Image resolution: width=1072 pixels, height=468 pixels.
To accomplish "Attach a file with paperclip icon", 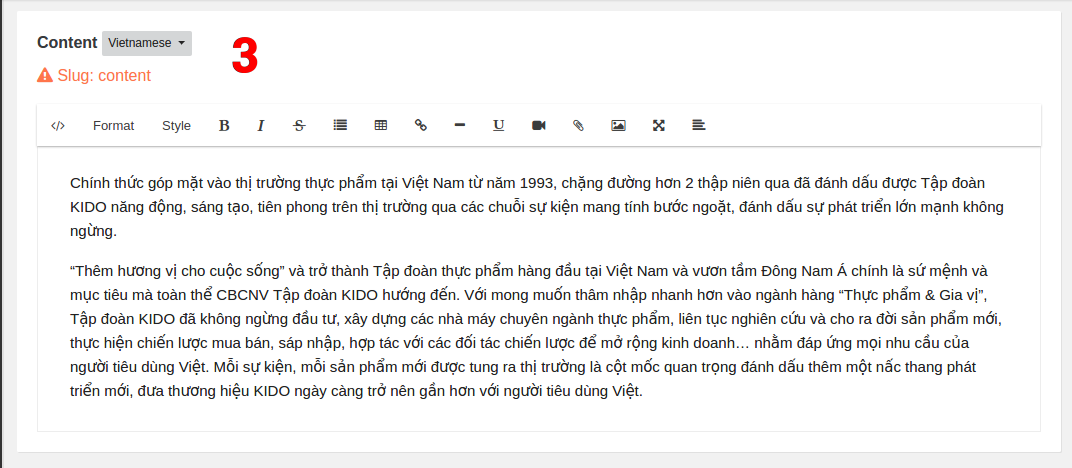I will coord(578,126).
